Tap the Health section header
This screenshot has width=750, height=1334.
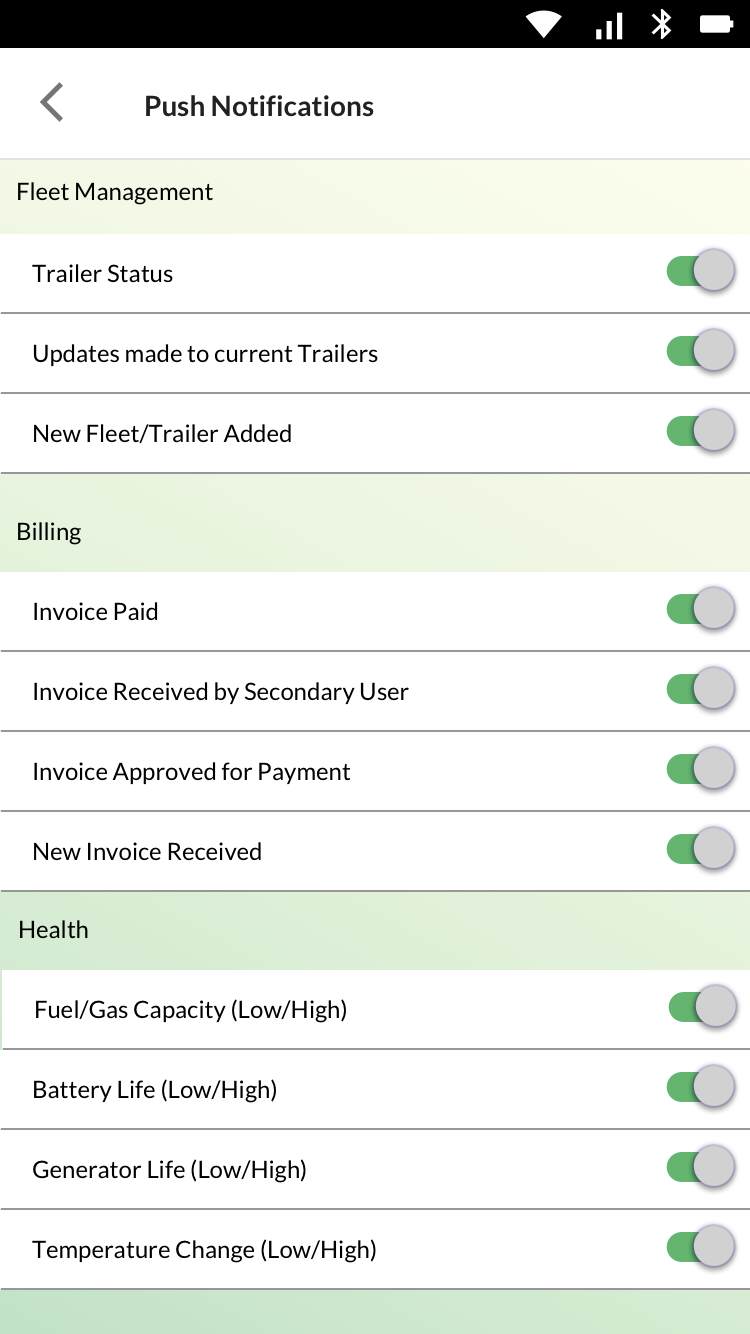pos(54,930)
